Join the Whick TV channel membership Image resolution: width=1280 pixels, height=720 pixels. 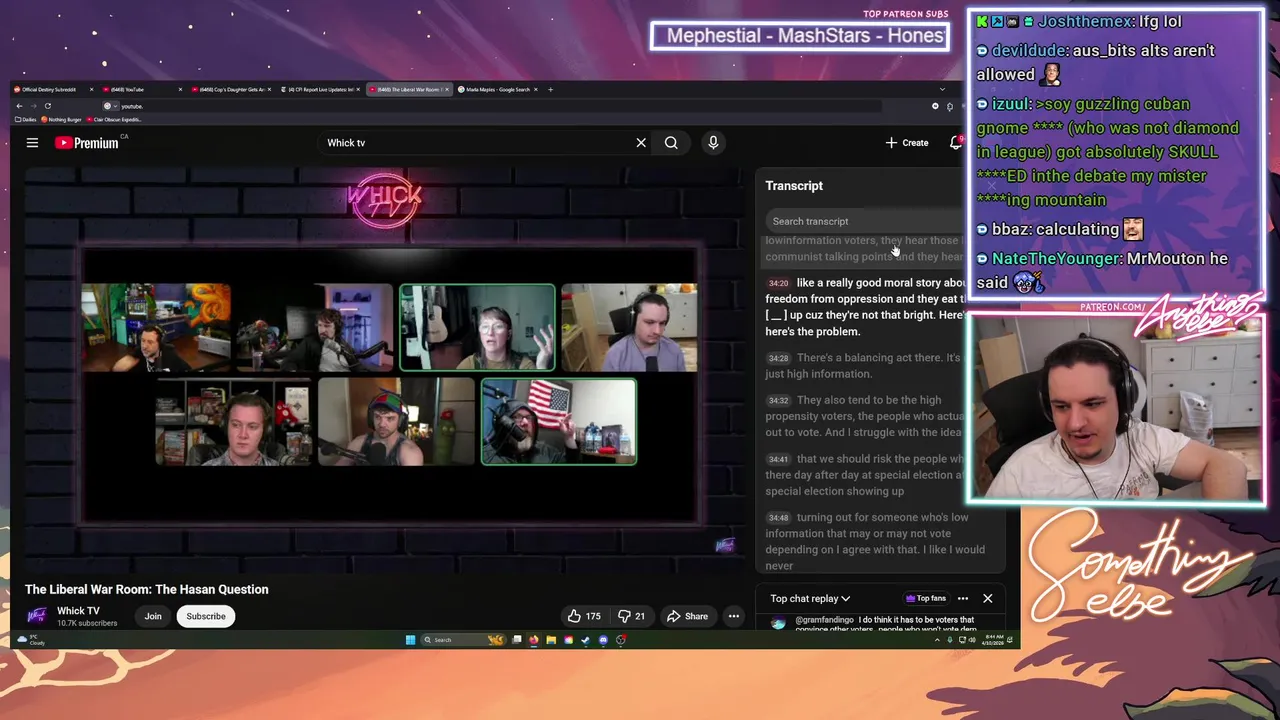[153, 617]
